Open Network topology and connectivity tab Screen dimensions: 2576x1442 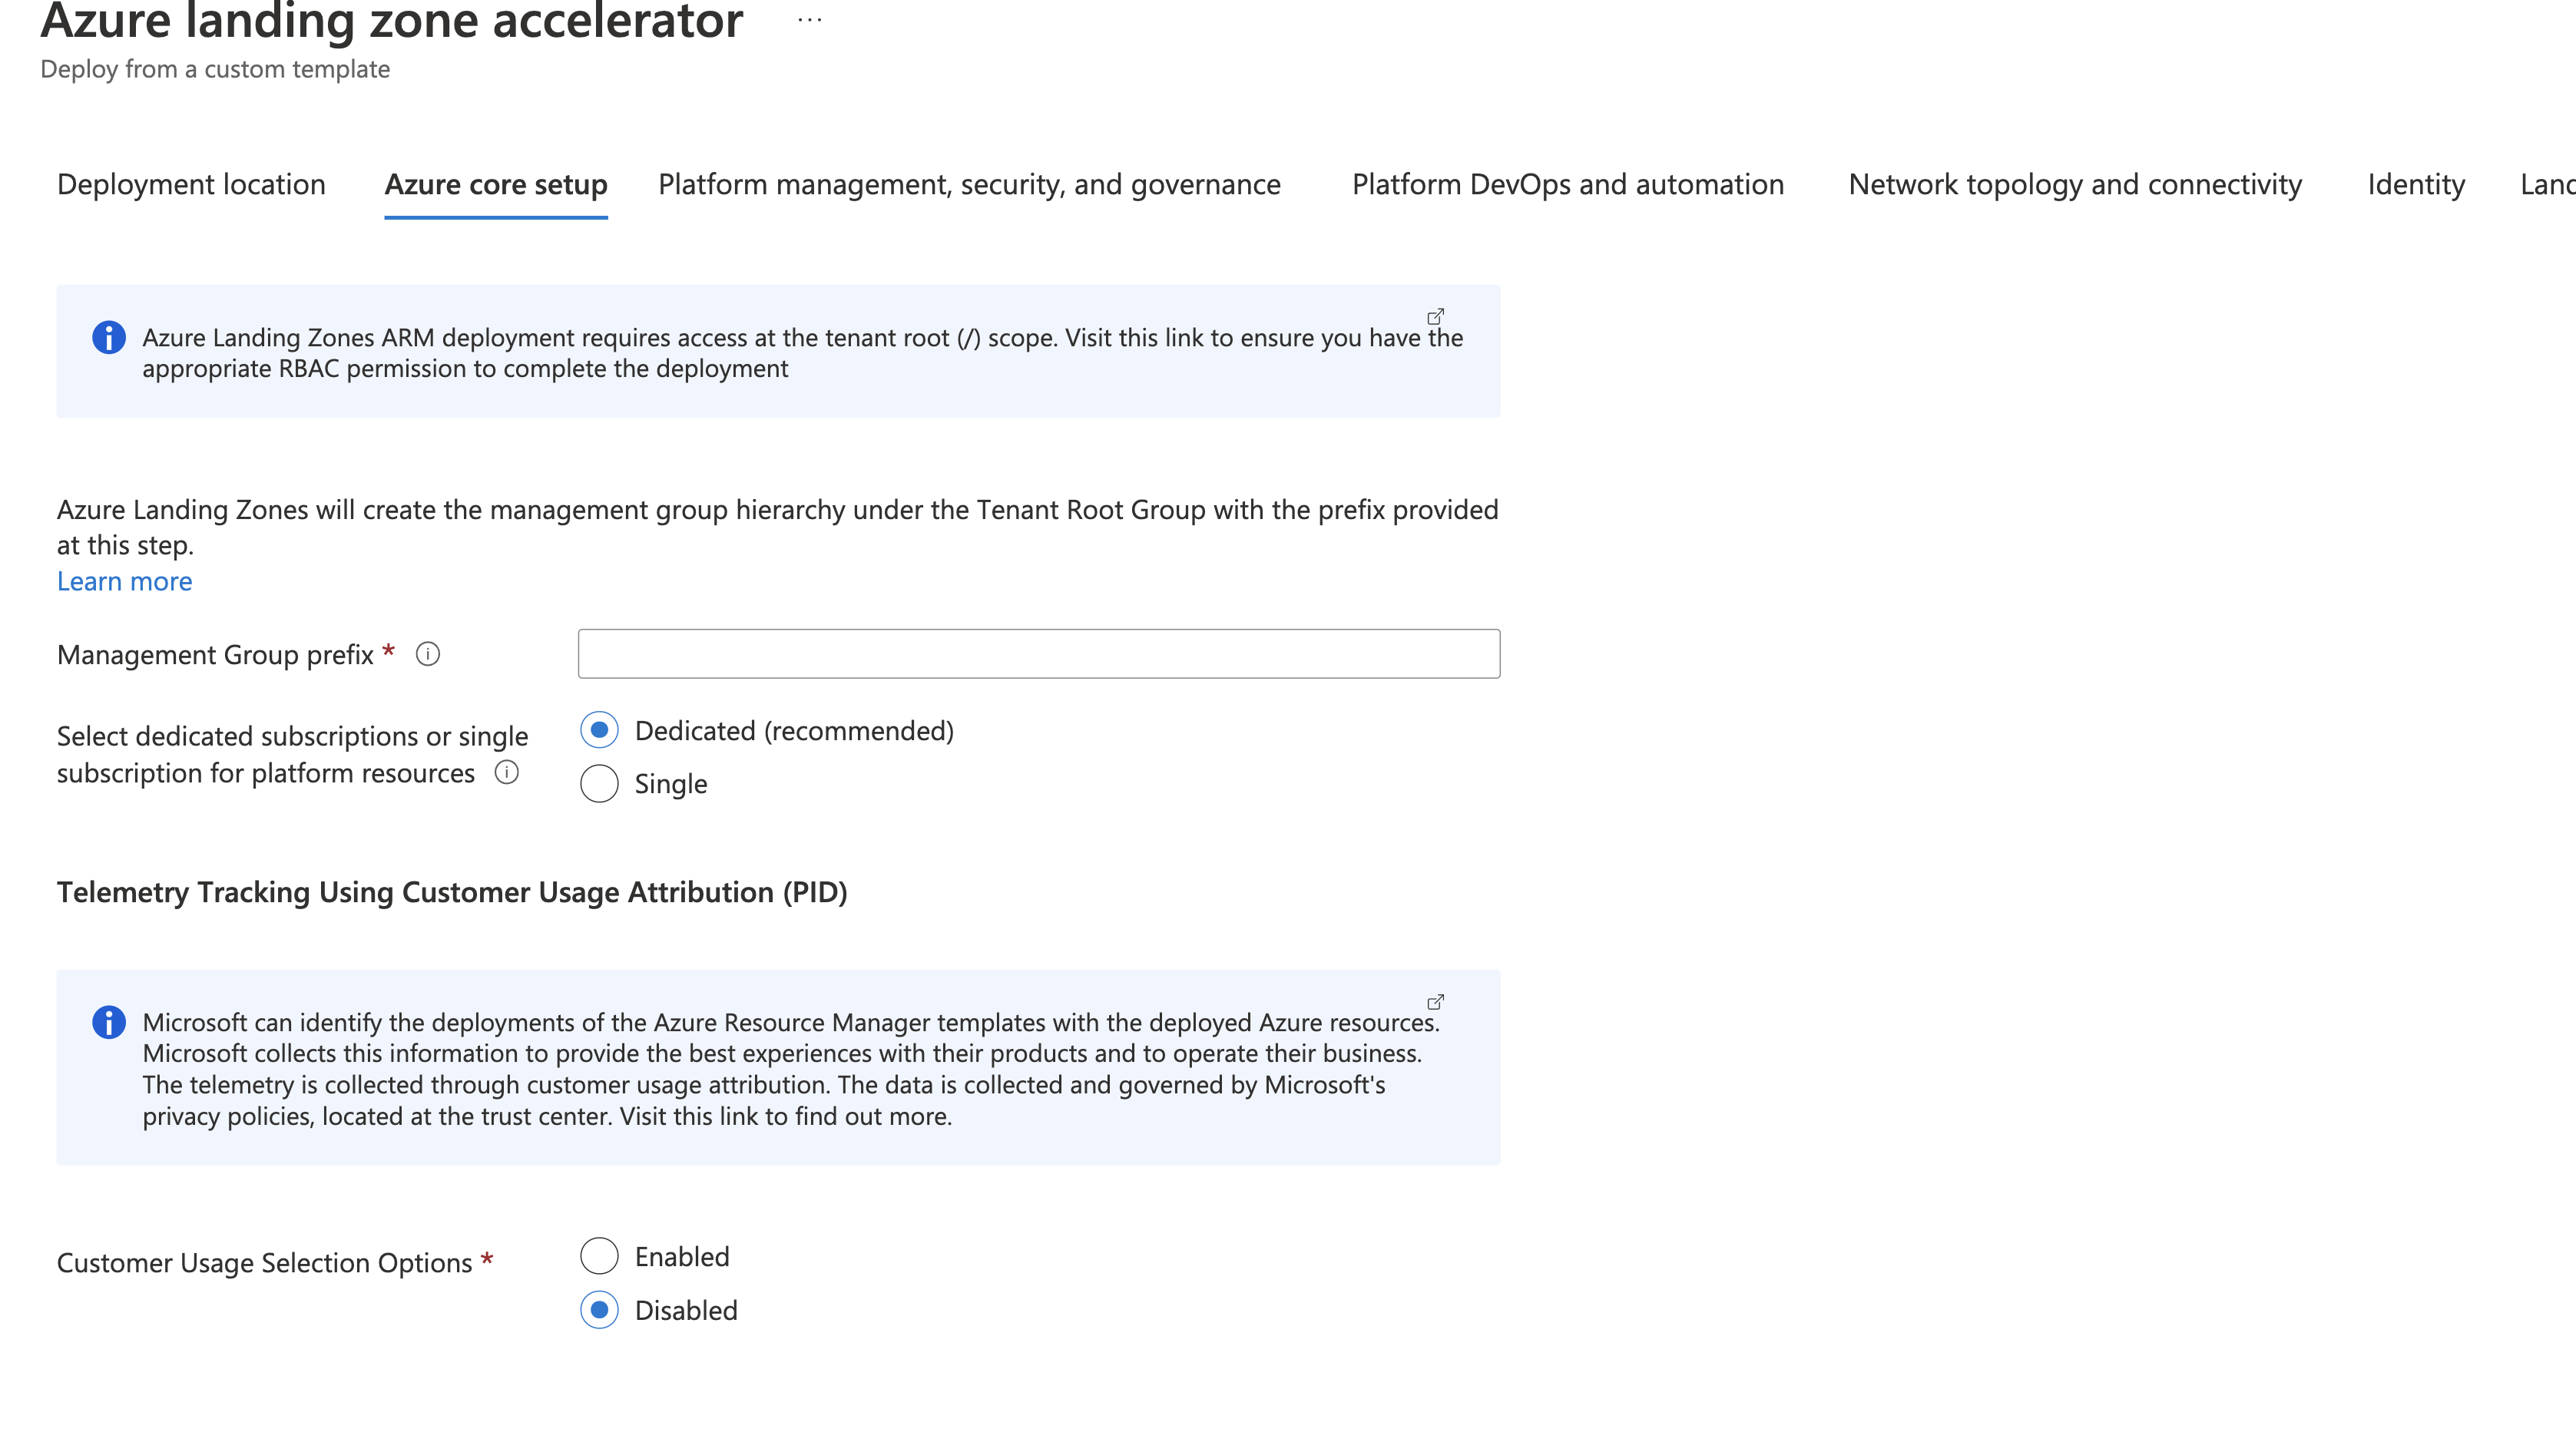[2075, 184]
